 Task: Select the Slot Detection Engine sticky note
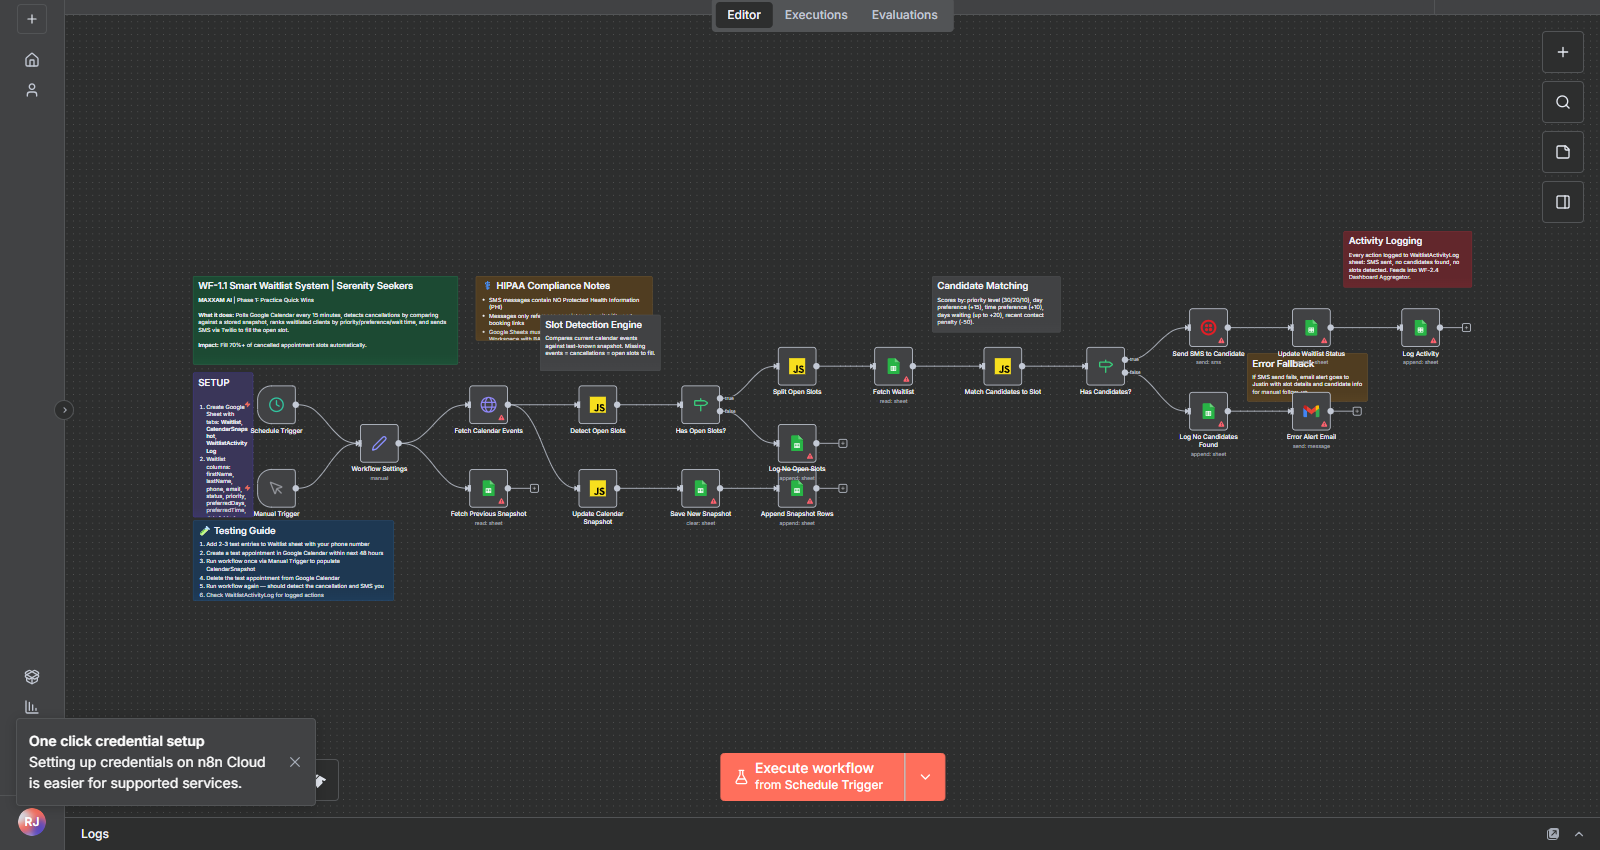(x=600, y=343)
